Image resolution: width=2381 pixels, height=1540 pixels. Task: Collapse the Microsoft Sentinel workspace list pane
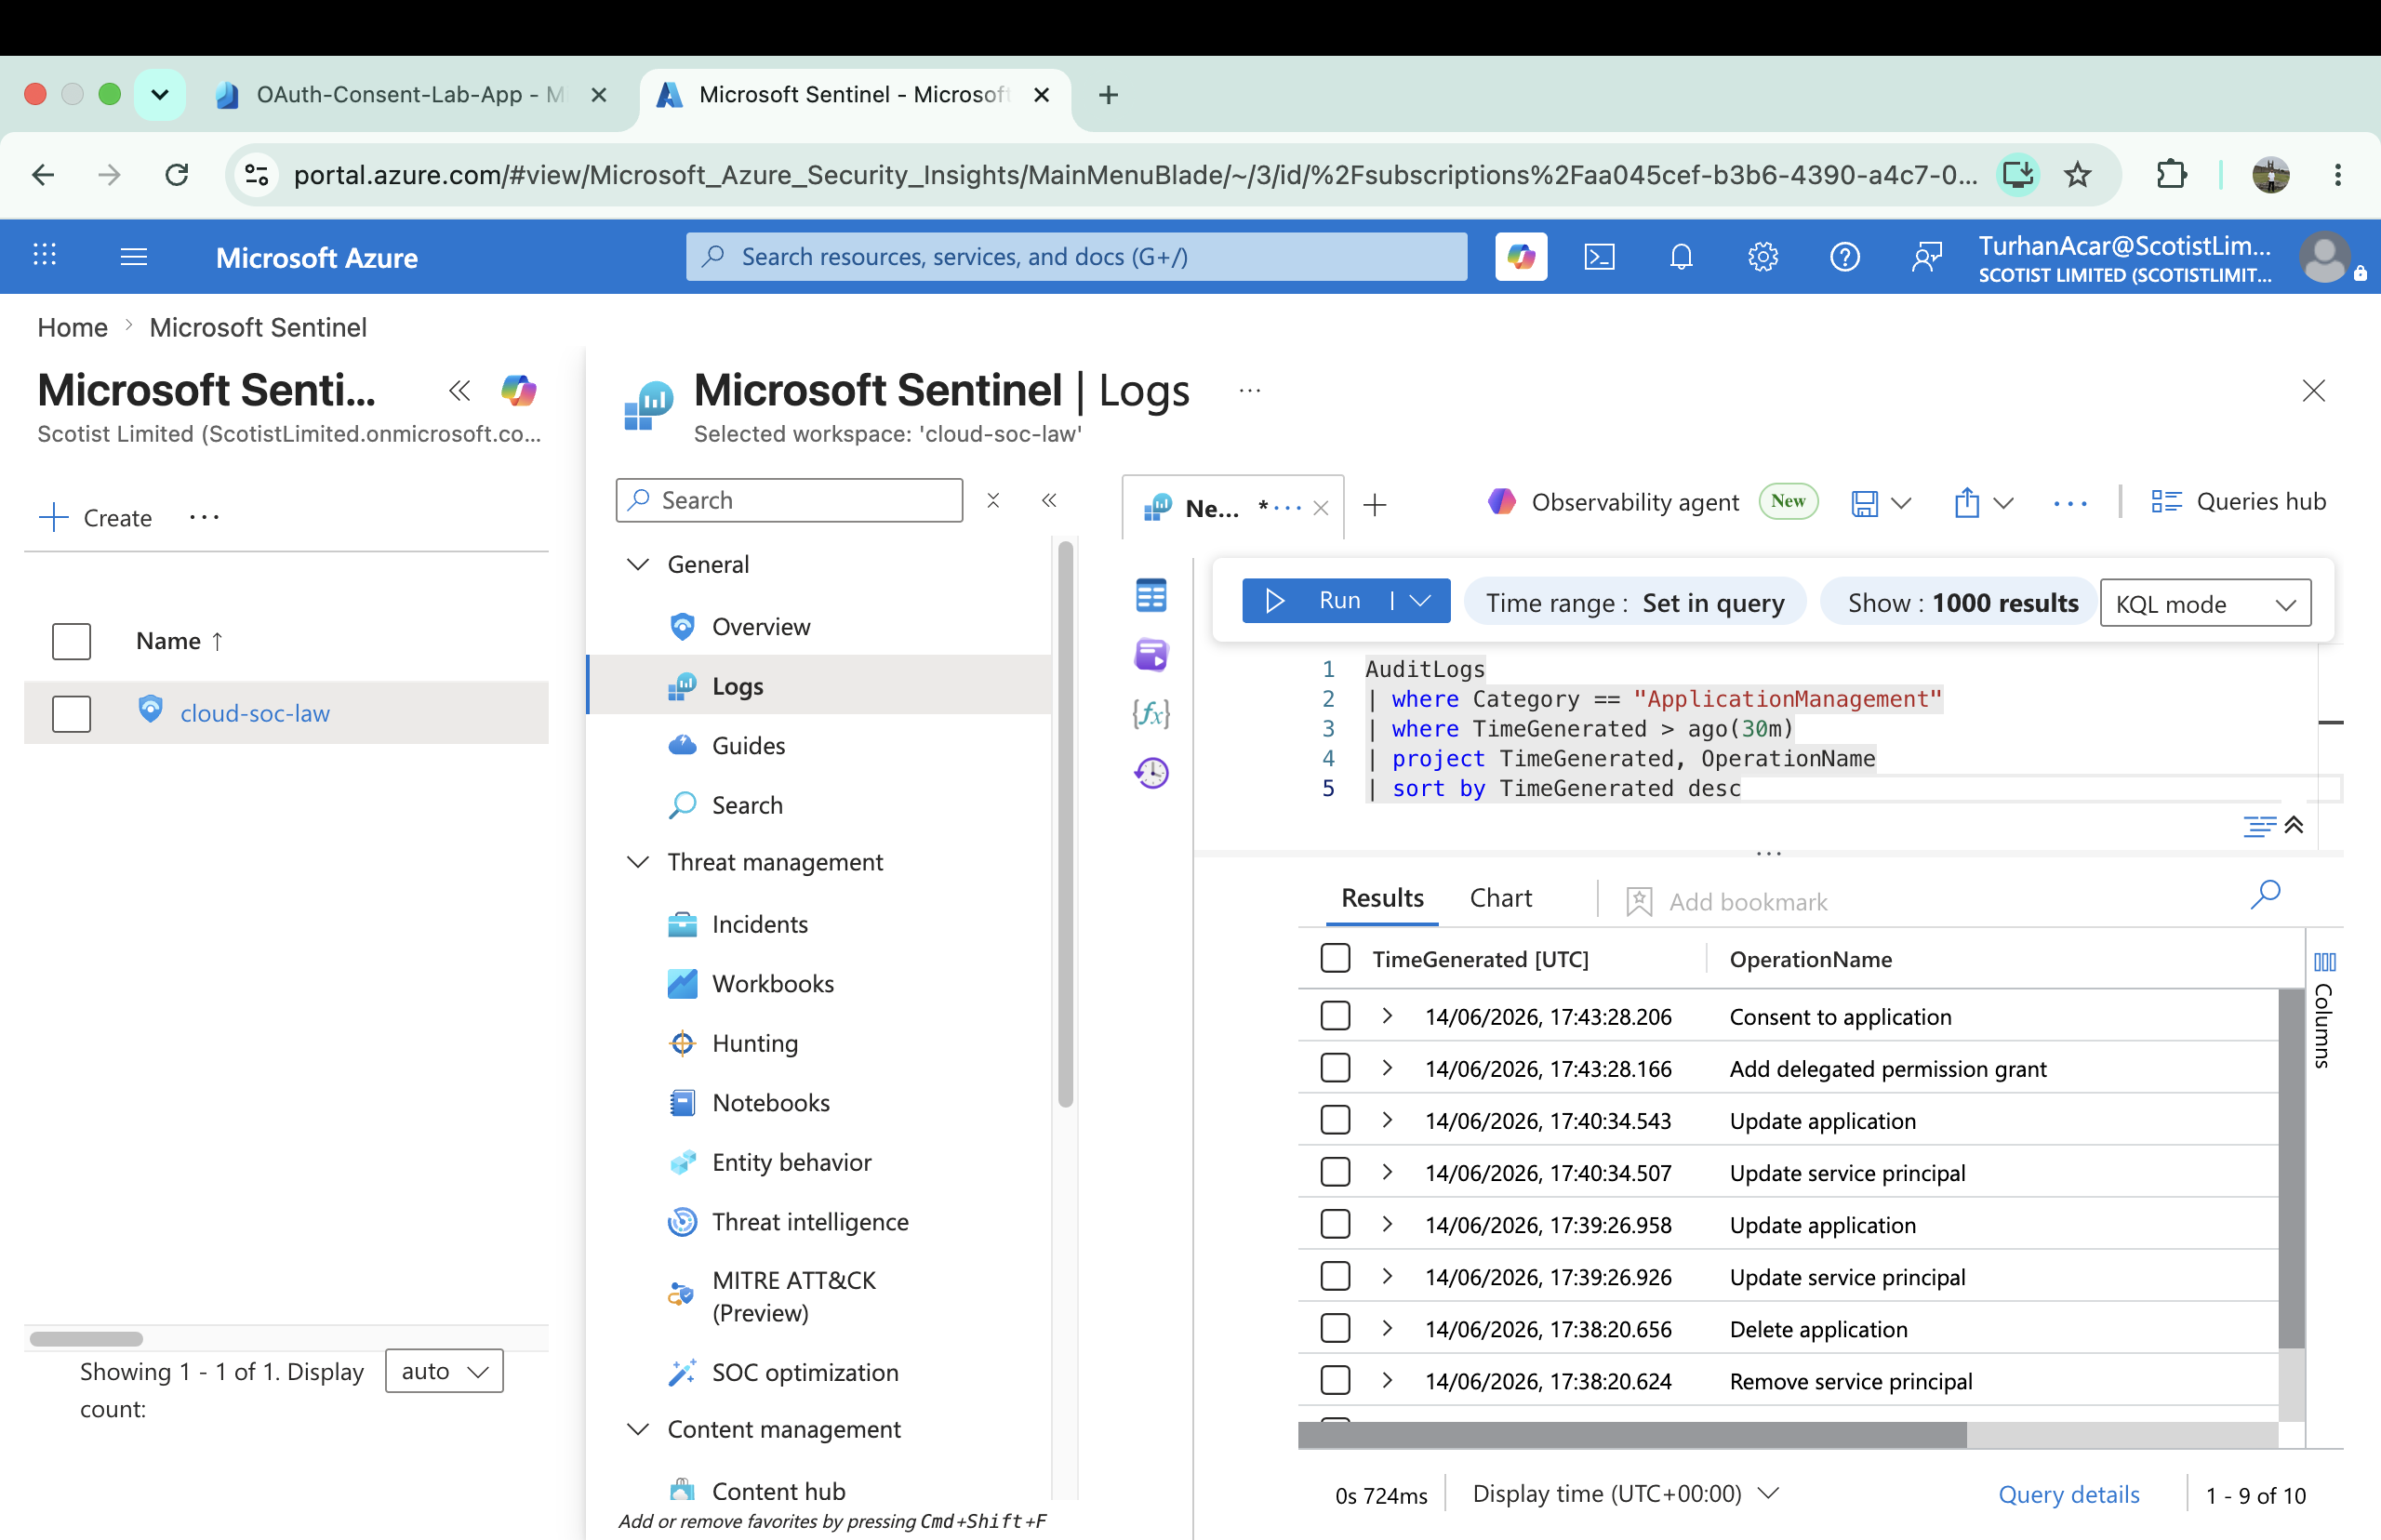(x=460, y=390)
